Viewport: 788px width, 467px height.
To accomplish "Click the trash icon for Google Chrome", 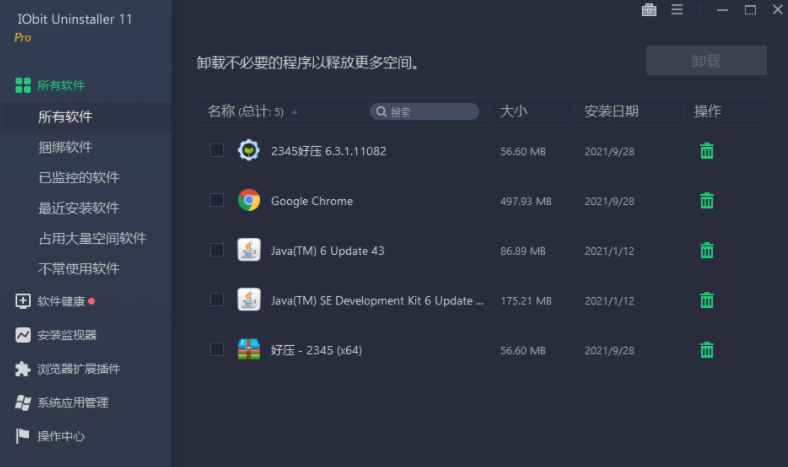I will click(x=707, y=201).
